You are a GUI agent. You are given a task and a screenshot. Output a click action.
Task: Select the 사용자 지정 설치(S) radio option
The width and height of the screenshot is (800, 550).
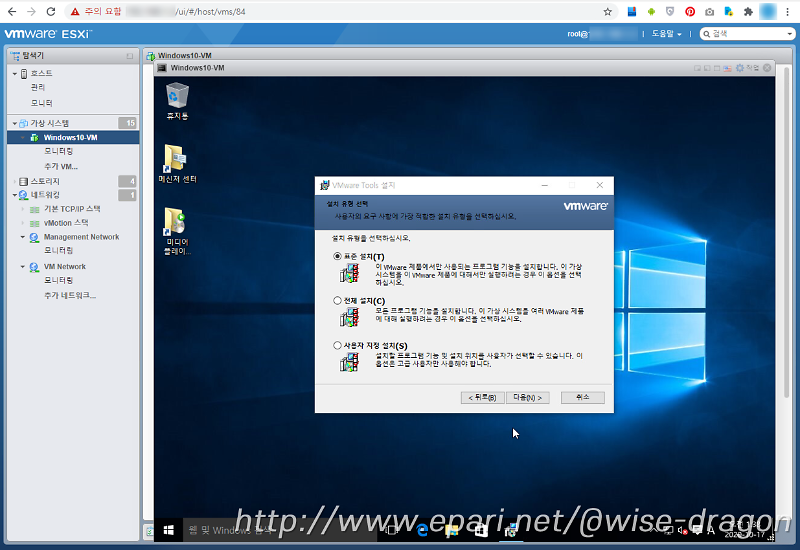[337, 345]
